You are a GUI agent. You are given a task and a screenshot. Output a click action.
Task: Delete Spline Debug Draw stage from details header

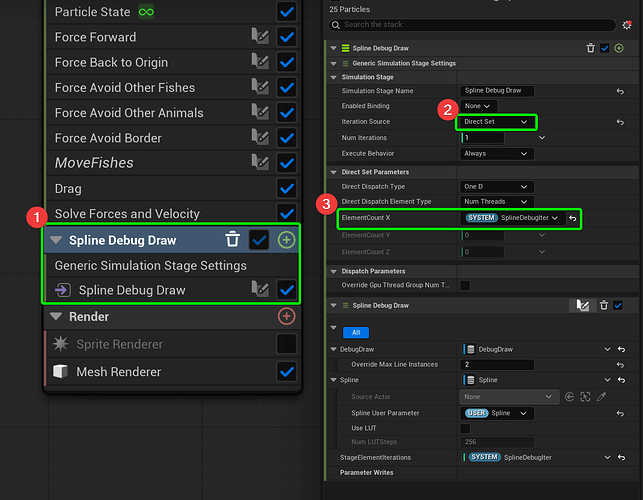591,48
